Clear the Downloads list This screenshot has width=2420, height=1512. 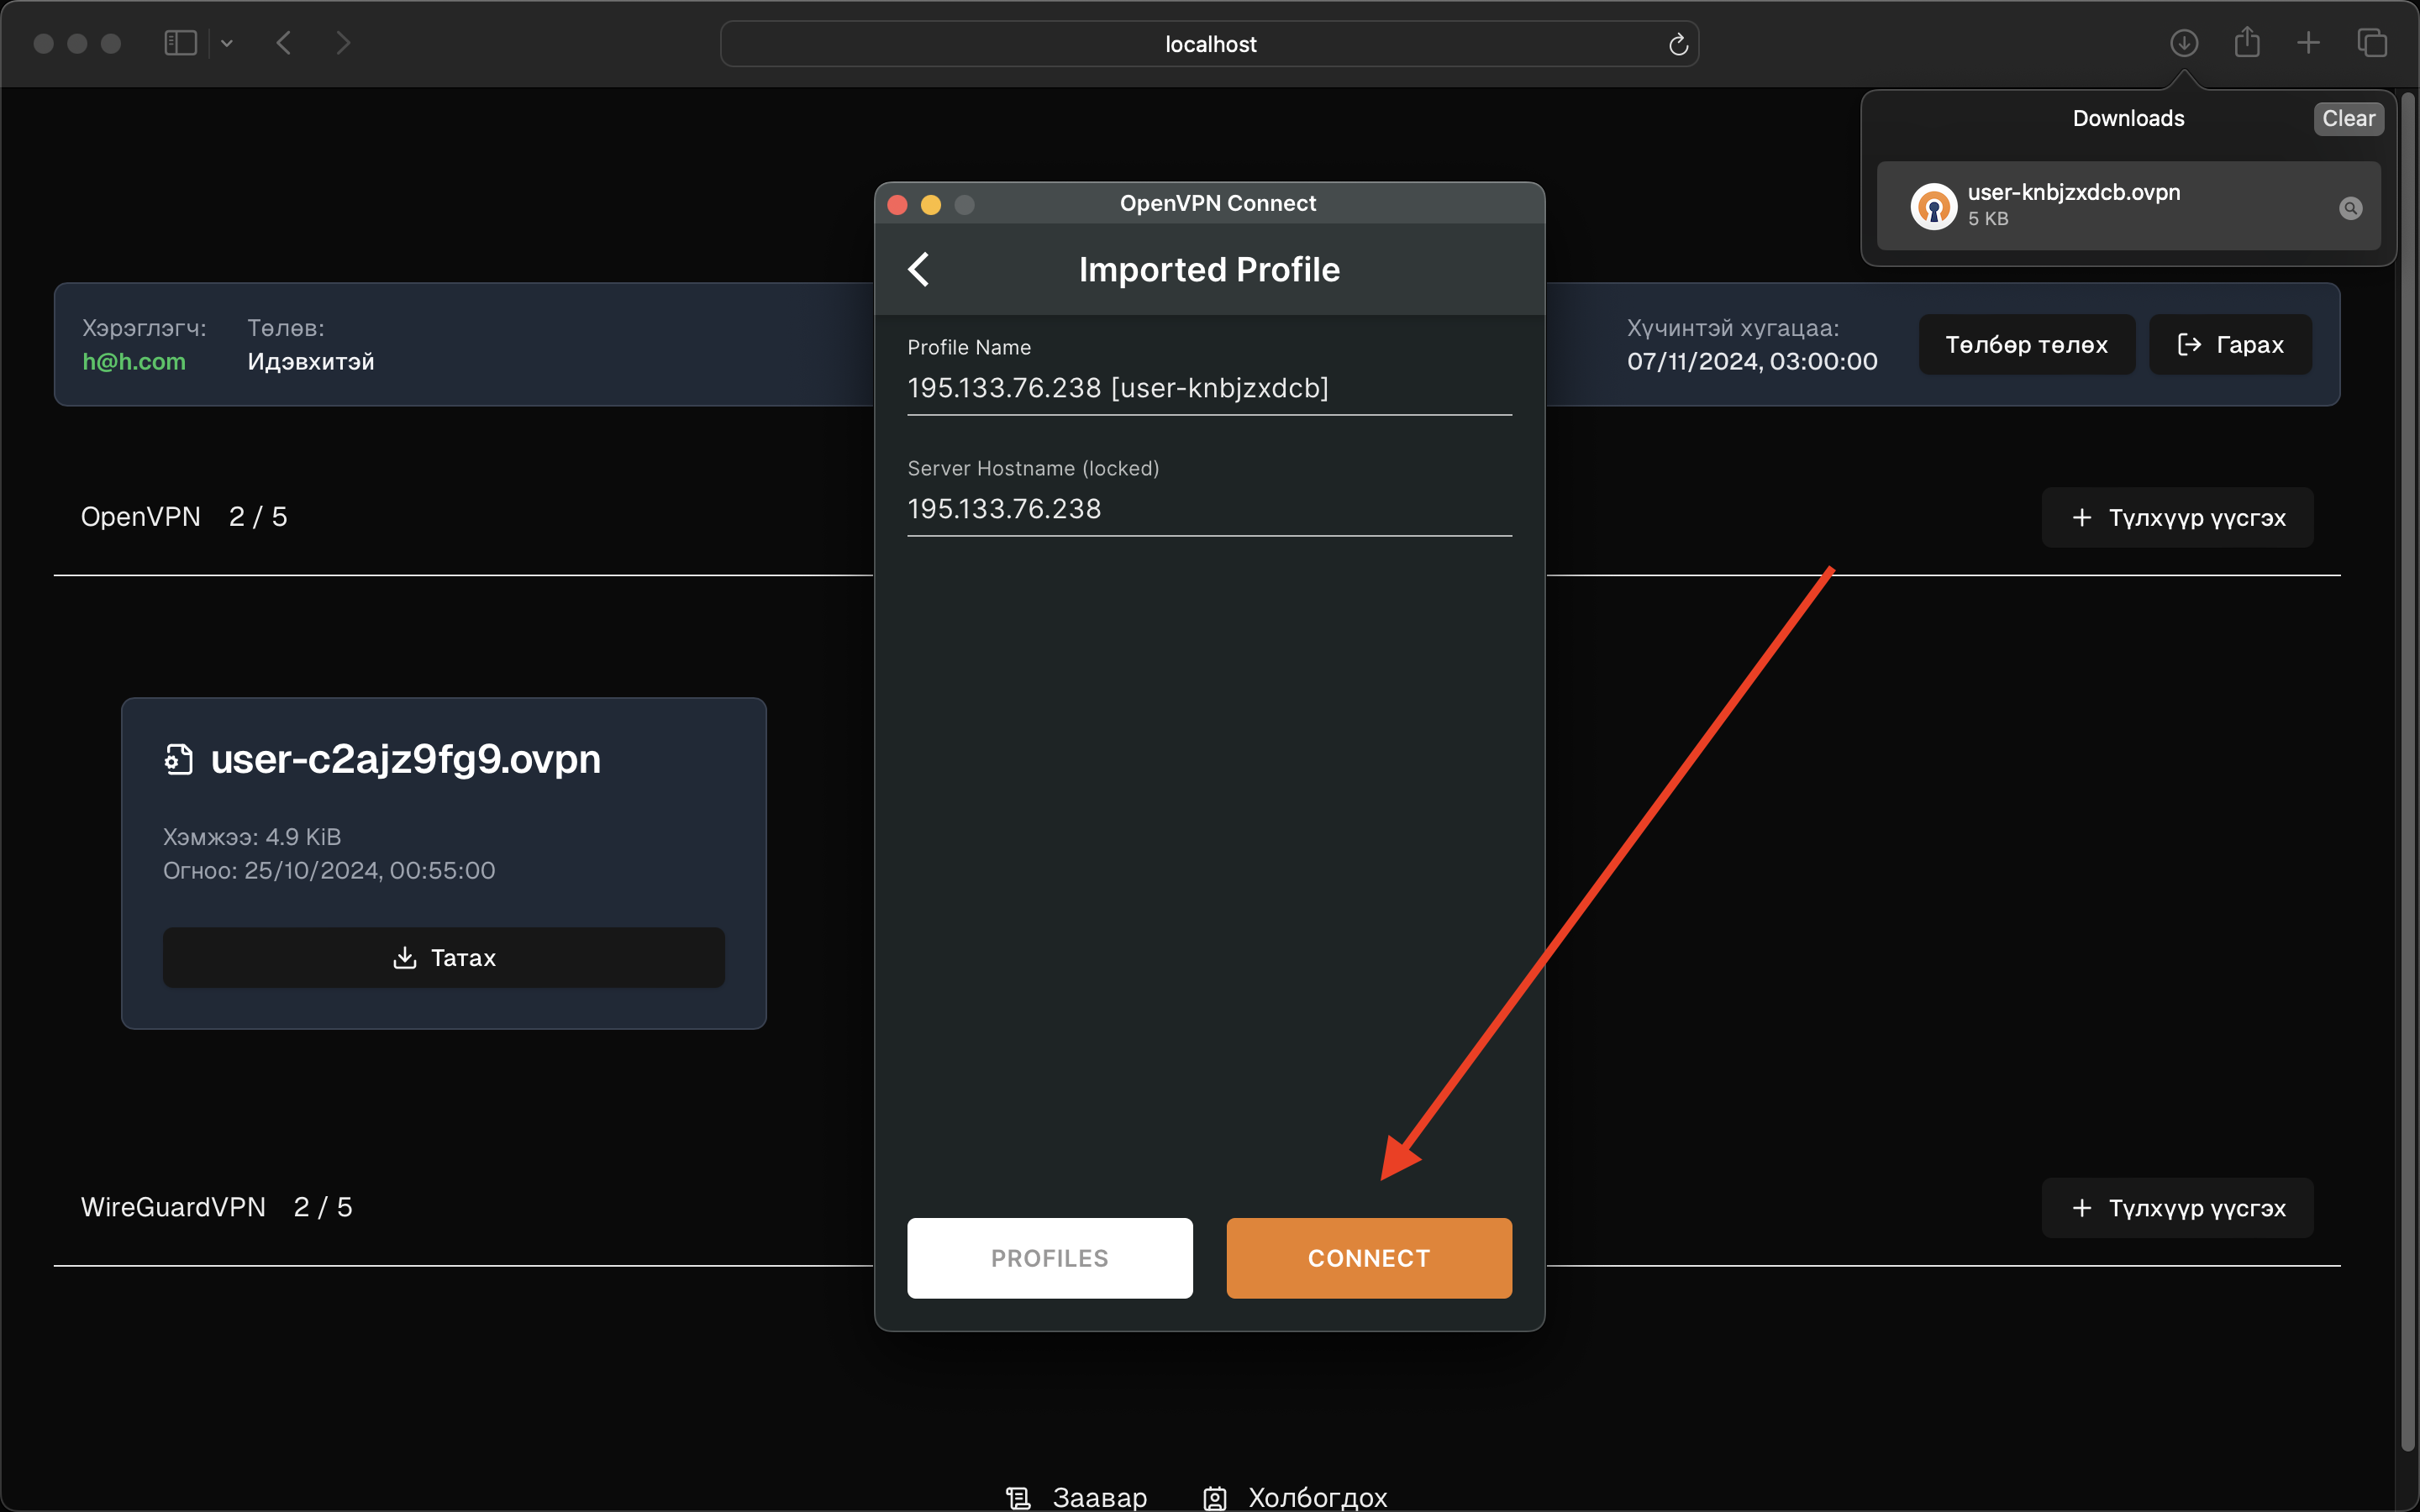[x=2348, y=118]
